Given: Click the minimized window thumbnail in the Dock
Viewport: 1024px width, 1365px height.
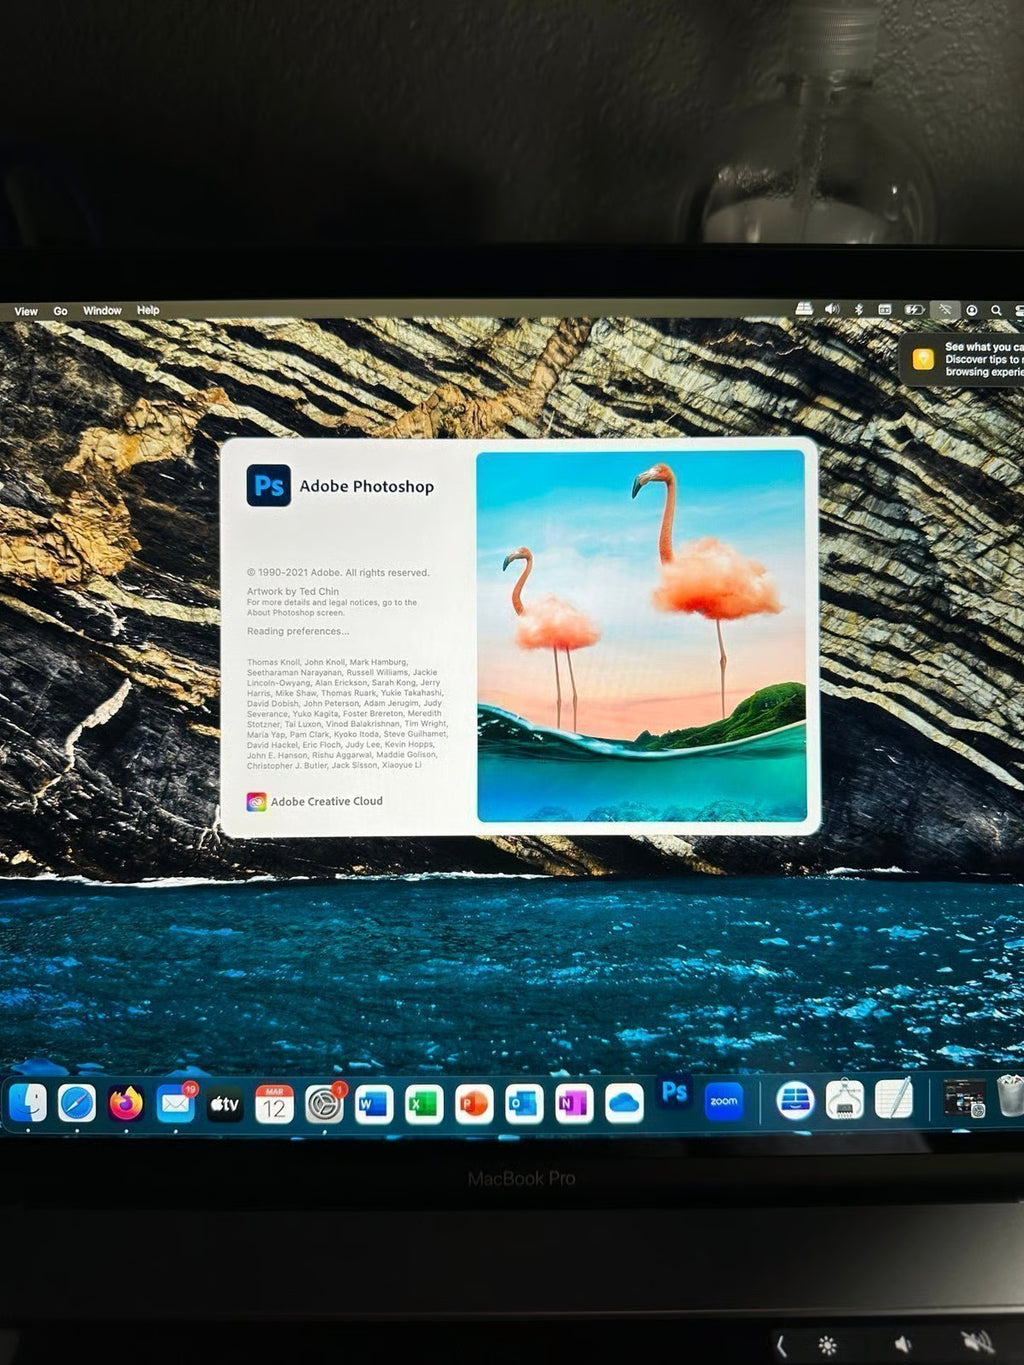Looking at the screenshot, I should click(x=963, y=1100).
